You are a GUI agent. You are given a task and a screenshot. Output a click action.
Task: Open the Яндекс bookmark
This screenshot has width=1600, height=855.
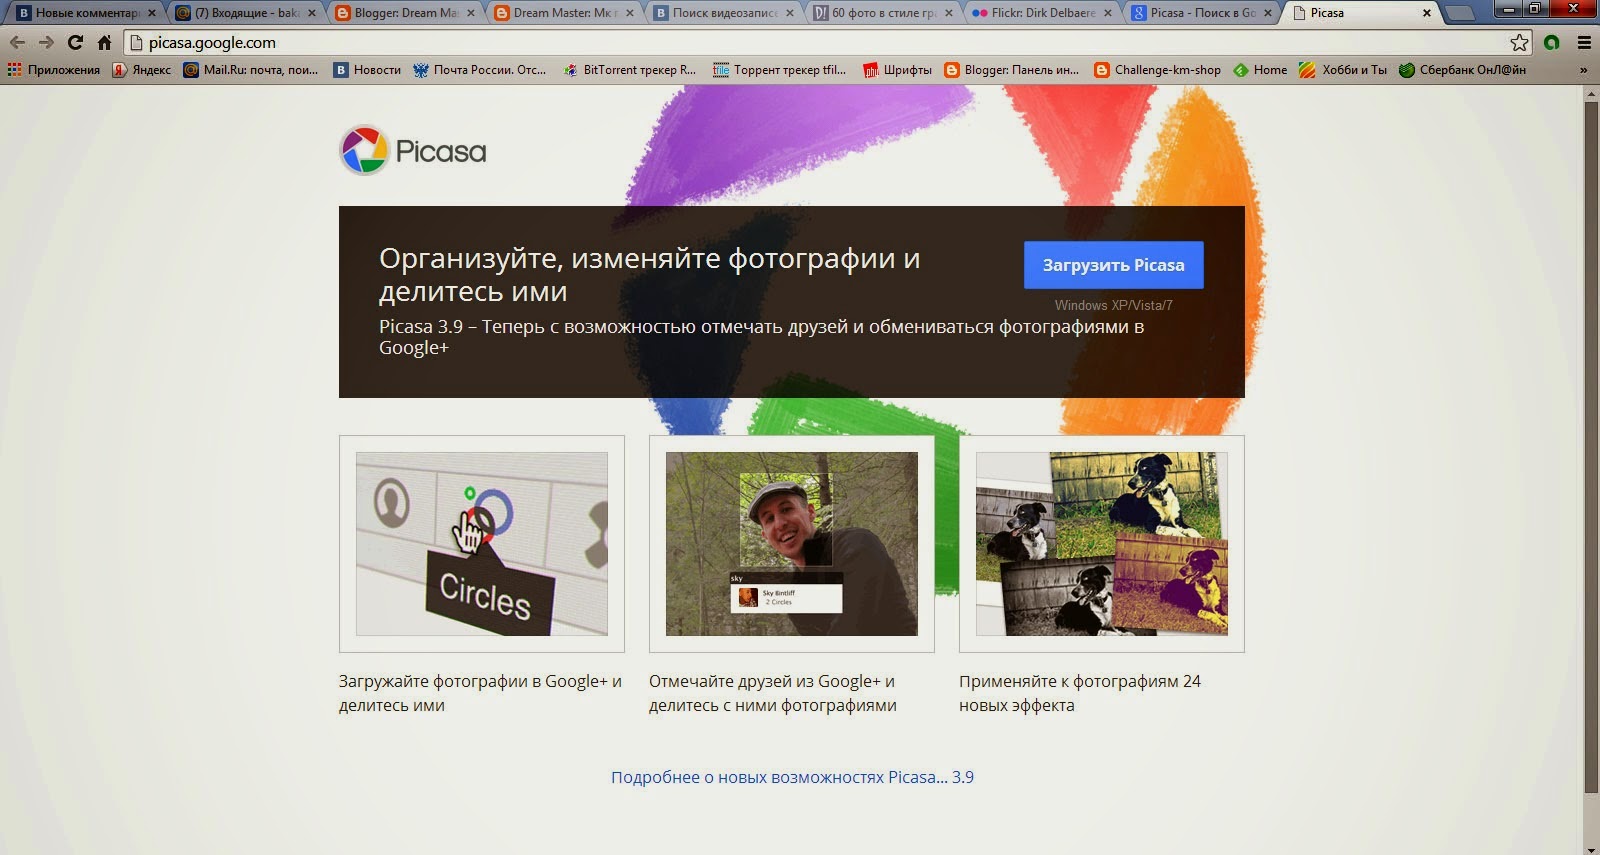142,70
